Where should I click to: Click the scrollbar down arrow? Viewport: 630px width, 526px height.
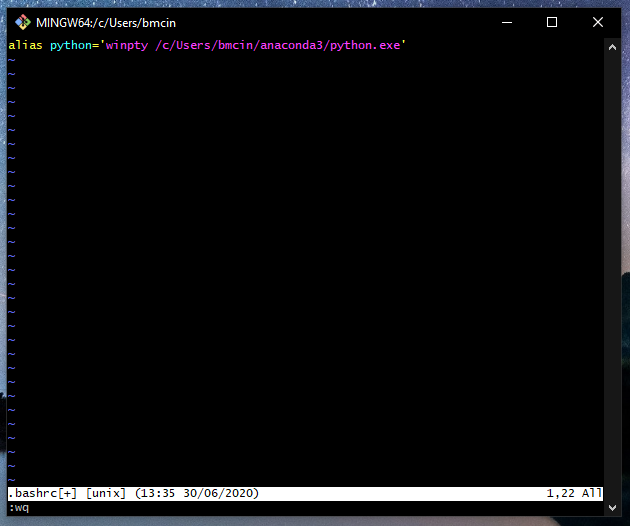pyautogui.click(x=613, y=507)
